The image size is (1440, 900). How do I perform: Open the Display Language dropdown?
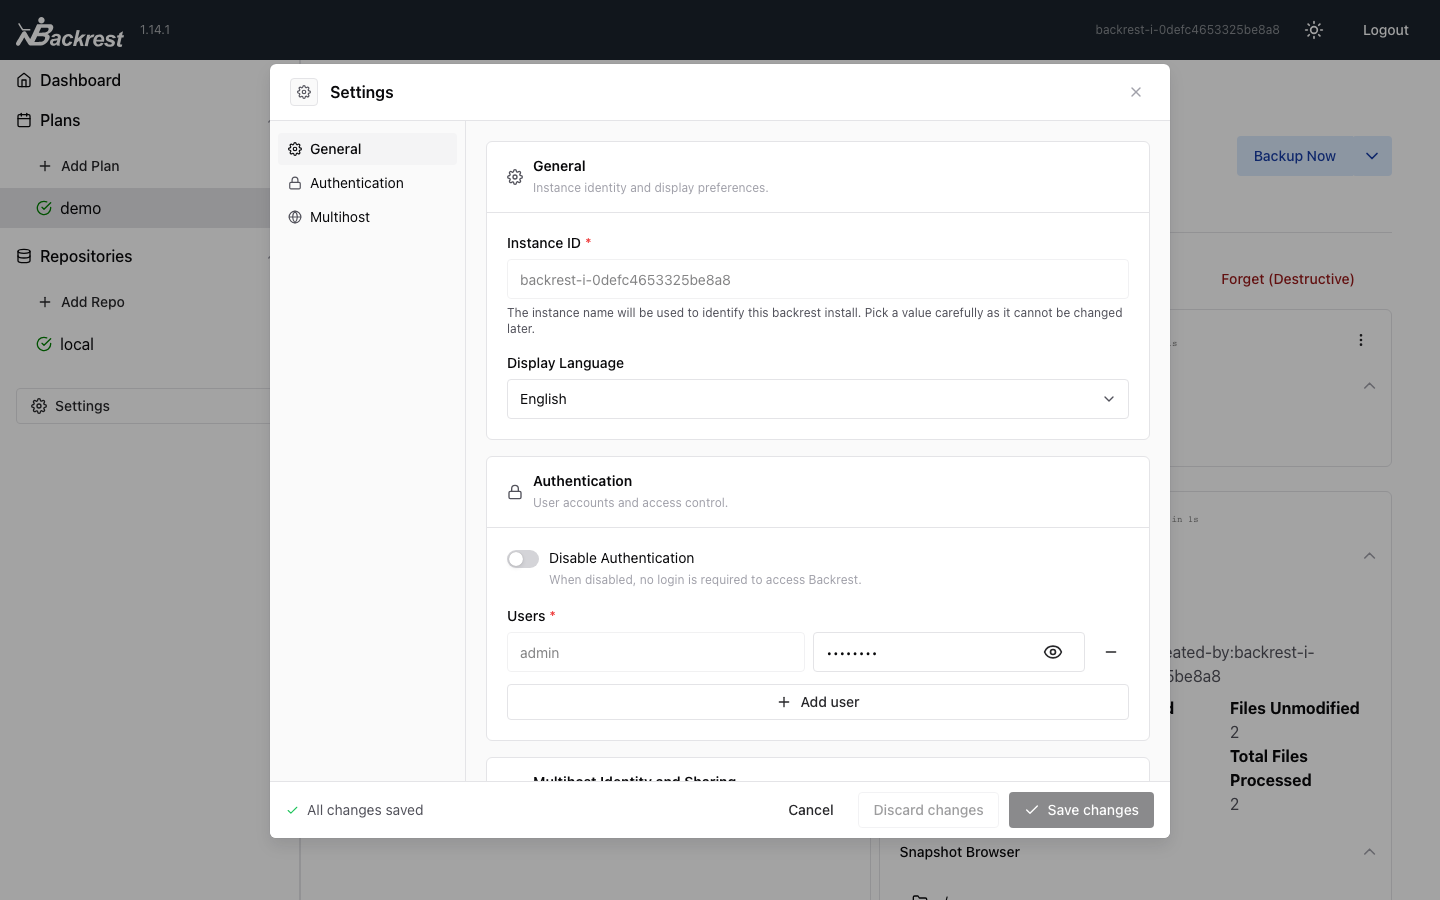[x=818, y=399]
